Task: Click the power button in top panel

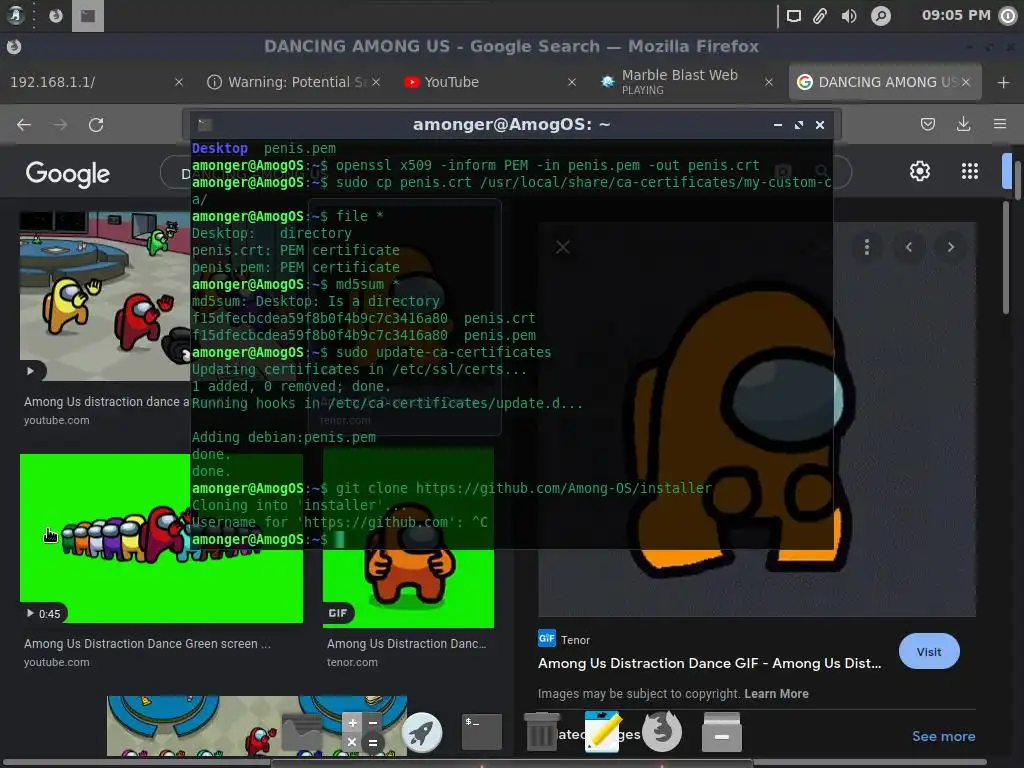Action: tap(1008, 16)
